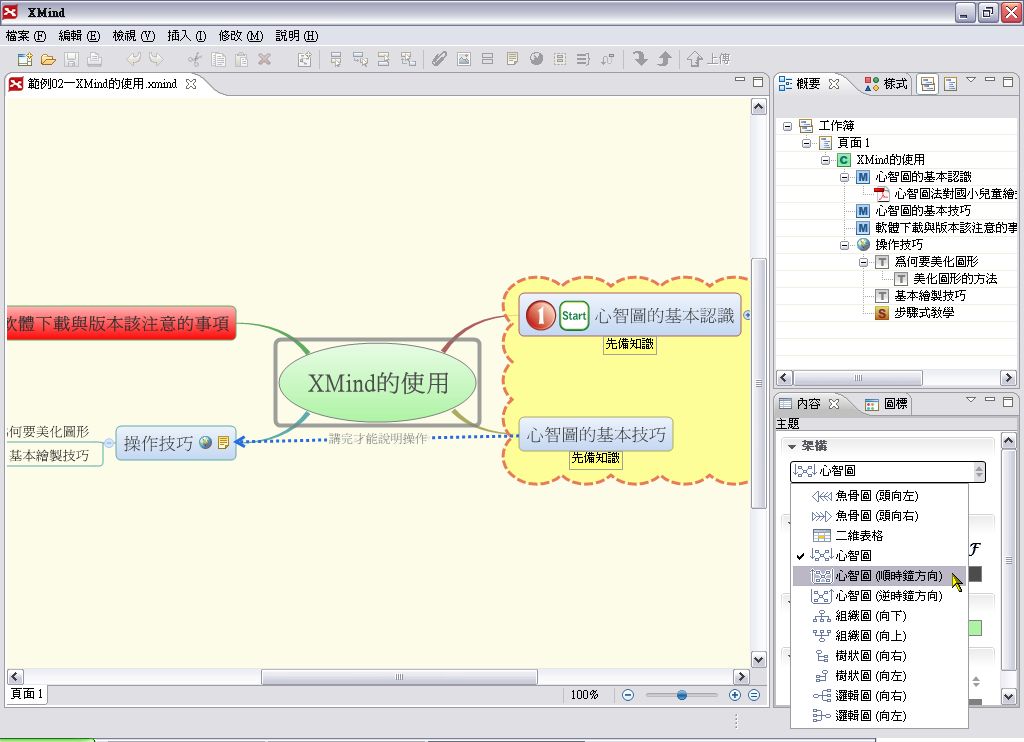Click the 頁面 1 sheet tab
The image size is (1024, 742).
point(27,694)
